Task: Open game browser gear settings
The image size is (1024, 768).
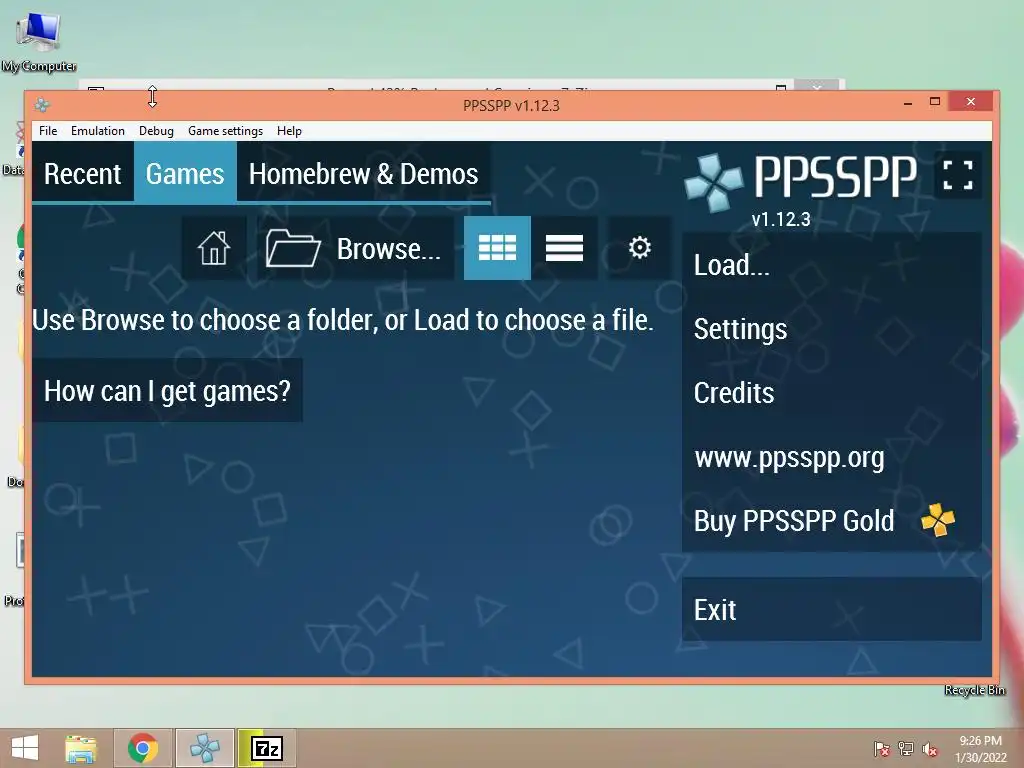Action: (639, 248)
